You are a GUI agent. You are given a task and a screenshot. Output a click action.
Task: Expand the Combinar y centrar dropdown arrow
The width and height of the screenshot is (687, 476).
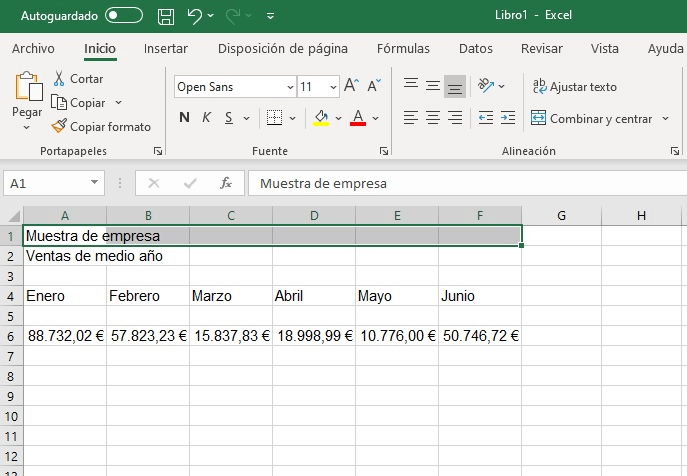665,119
